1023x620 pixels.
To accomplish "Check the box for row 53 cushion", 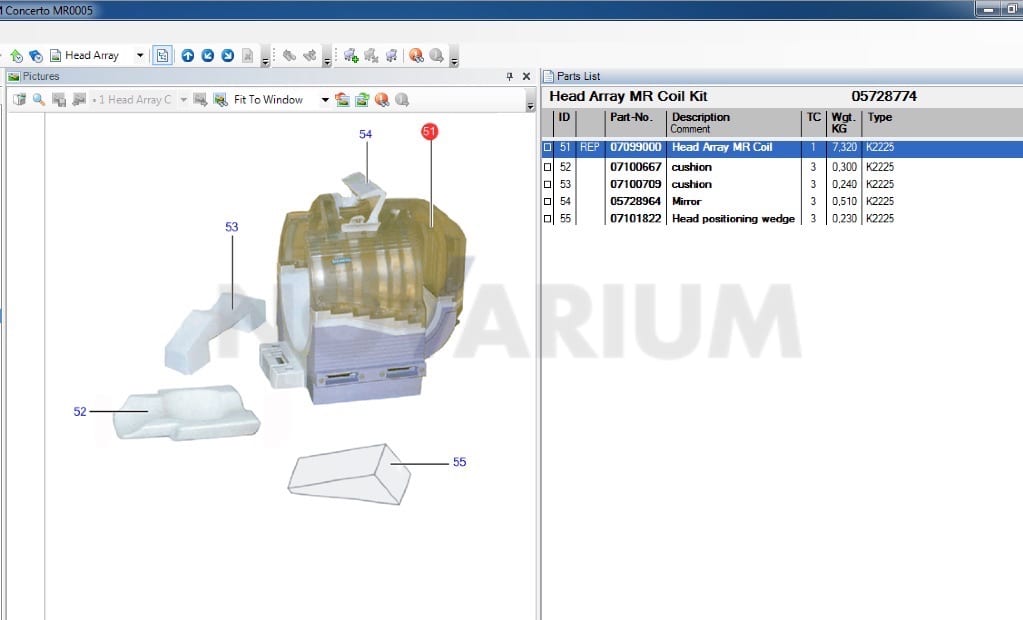I will tap(548, 184).
